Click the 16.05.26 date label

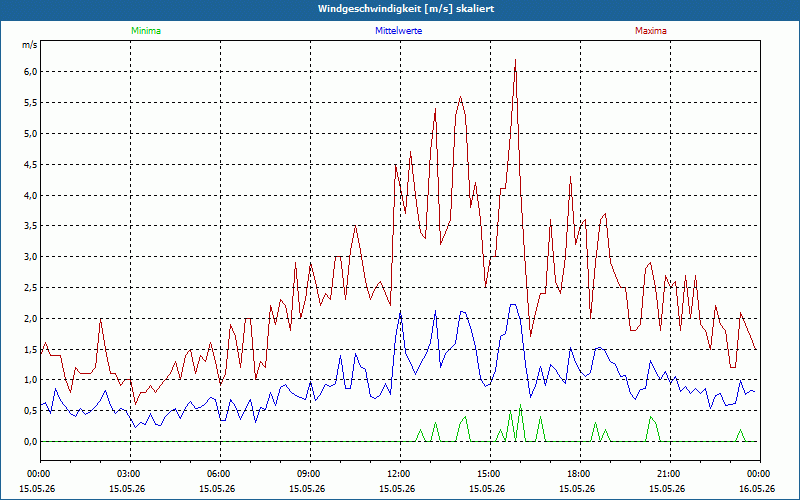757,489
